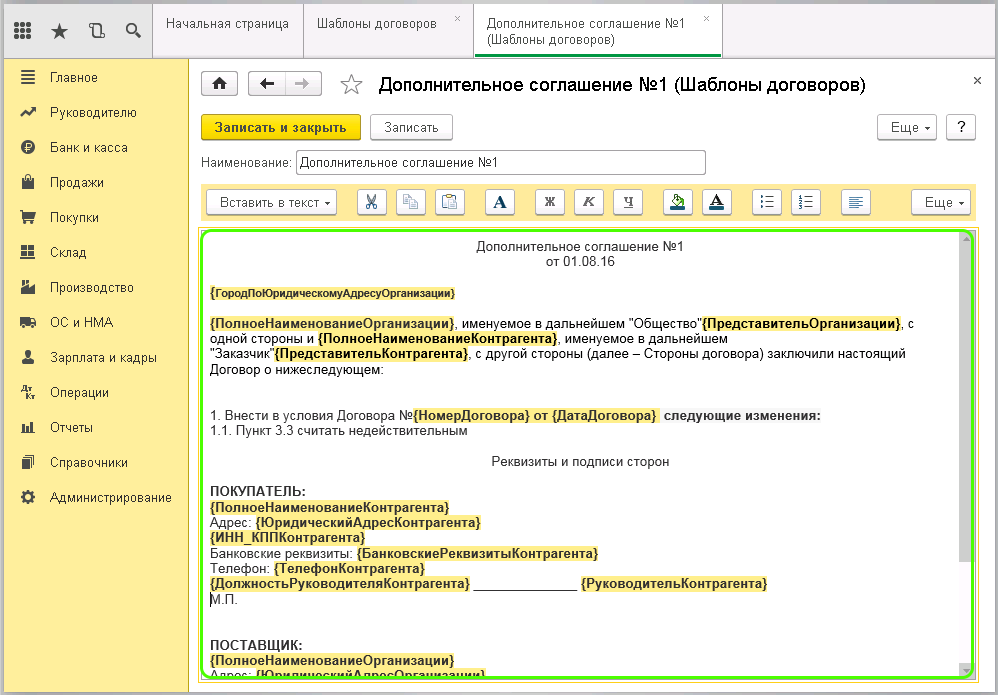Viewport: 998px width, 695px height.
Task: Insert a bulleted list
Action: pos(767,202)
